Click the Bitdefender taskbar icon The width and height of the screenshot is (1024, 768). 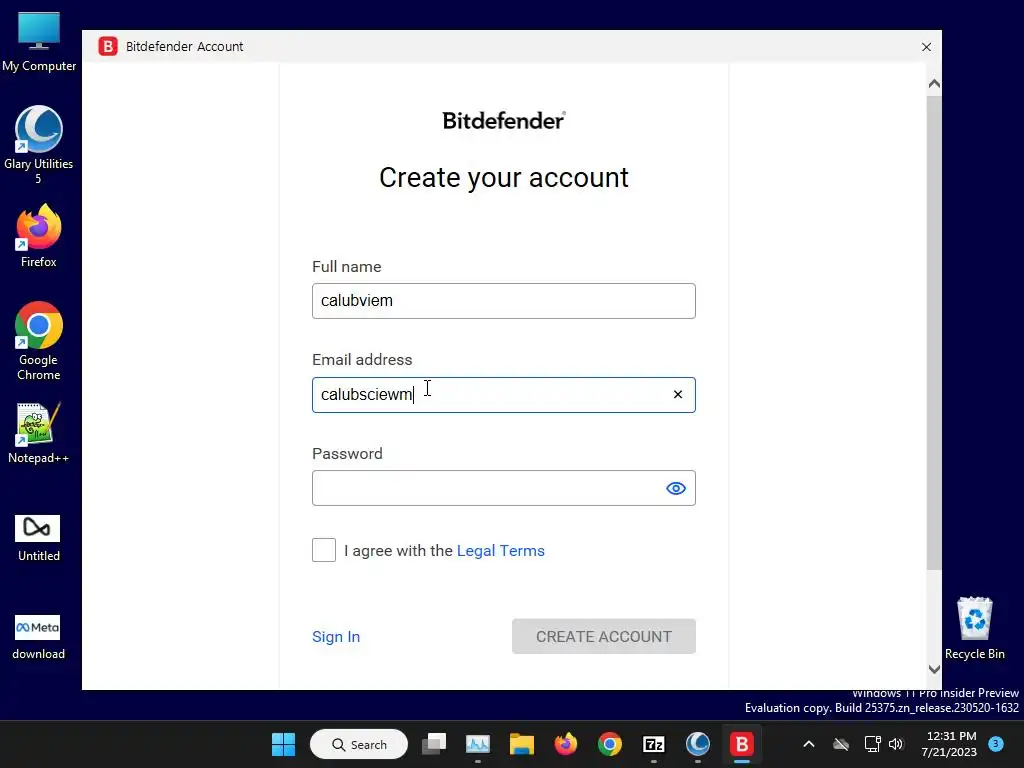(742, 744)
